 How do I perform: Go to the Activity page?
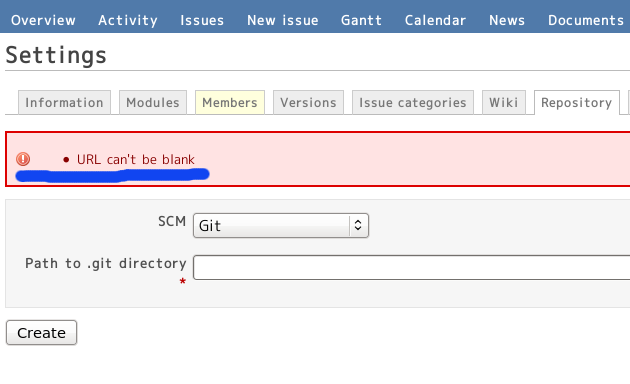128,20
